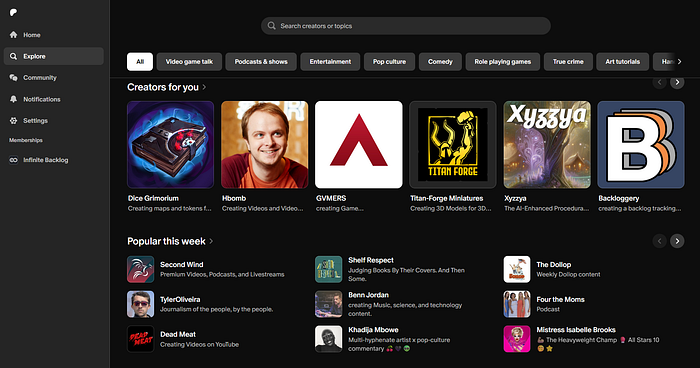700x368 pixels.
Task: Open Second Wind creator avatar
Action: click(141, 269)
